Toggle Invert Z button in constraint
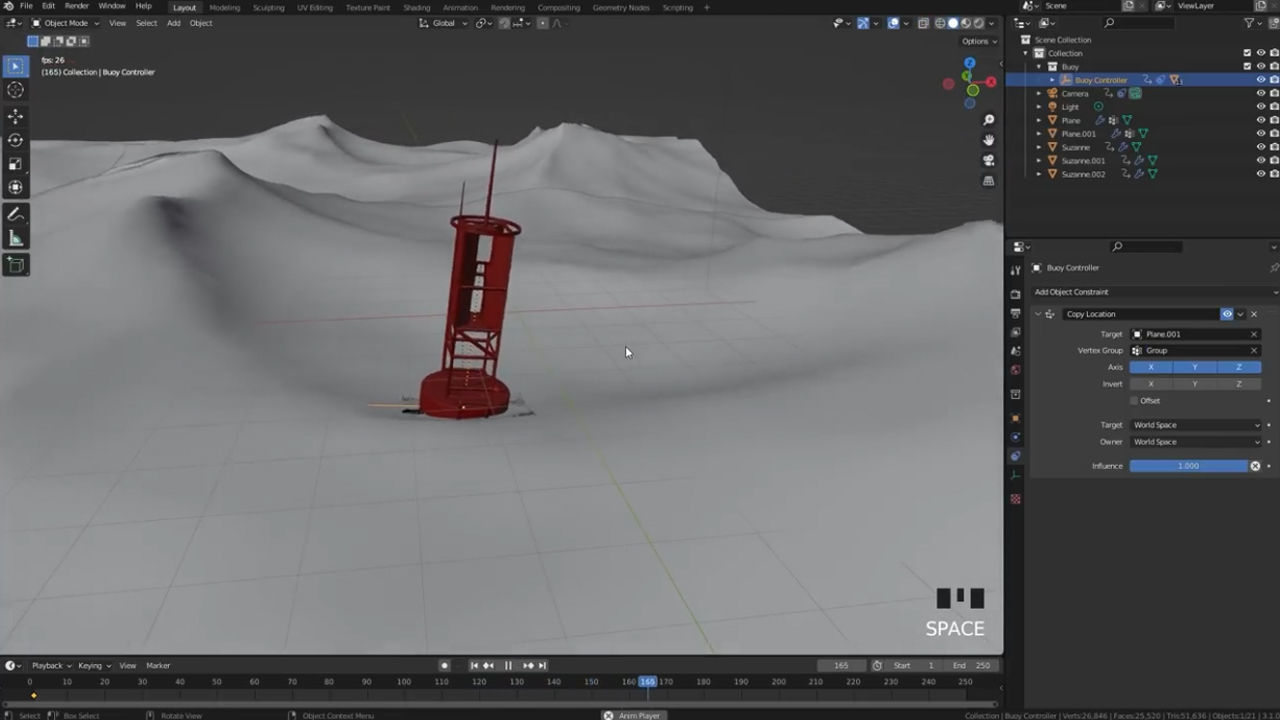This screenshot has width=1280, height=720. point(1239,384)
